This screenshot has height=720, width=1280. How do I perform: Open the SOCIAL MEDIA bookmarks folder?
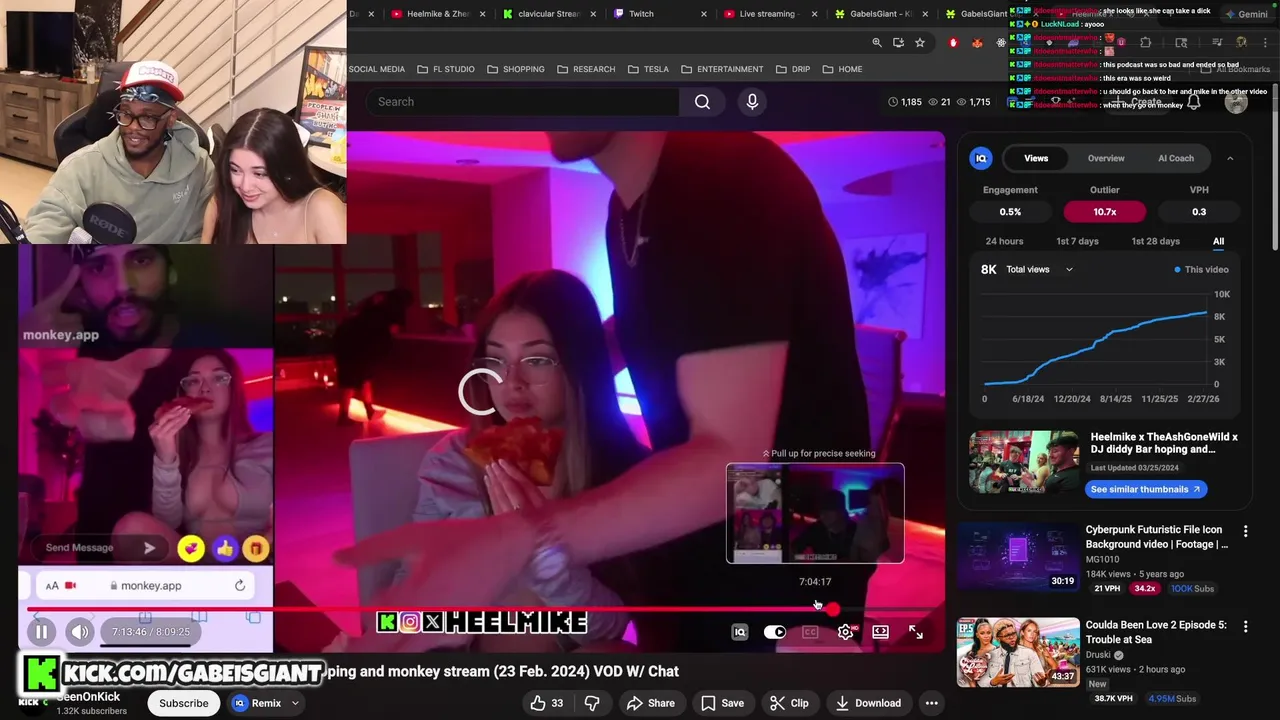(x=376, y=69)
